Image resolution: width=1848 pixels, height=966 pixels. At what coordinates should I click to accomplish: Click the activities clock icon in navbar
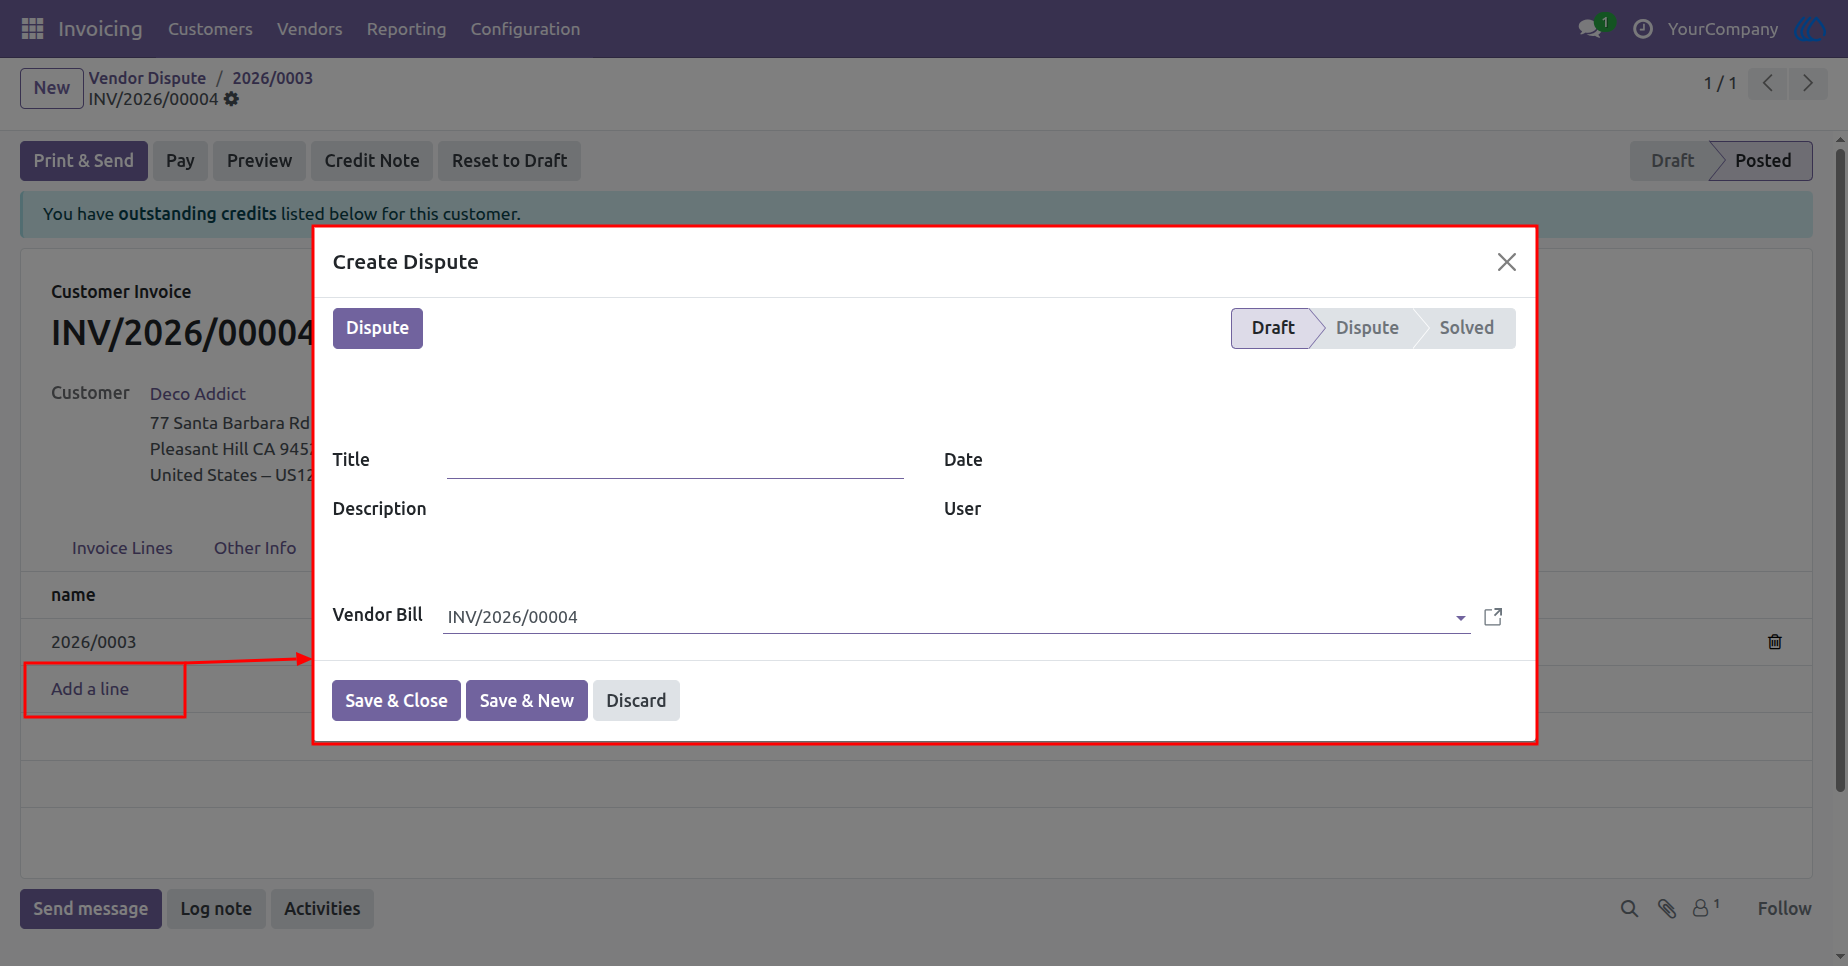[x=1643, y=29]
